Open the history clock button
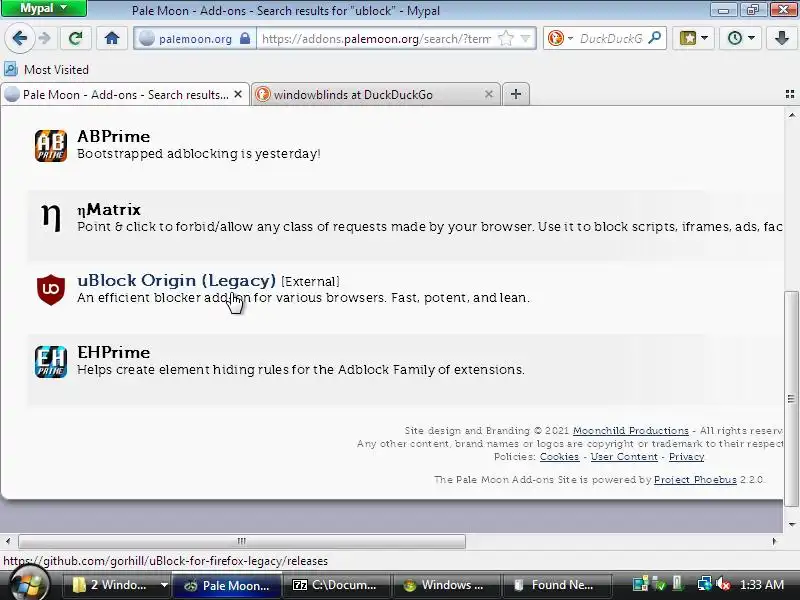The width and height of the screenshot is (800, 600). (735, 38)
